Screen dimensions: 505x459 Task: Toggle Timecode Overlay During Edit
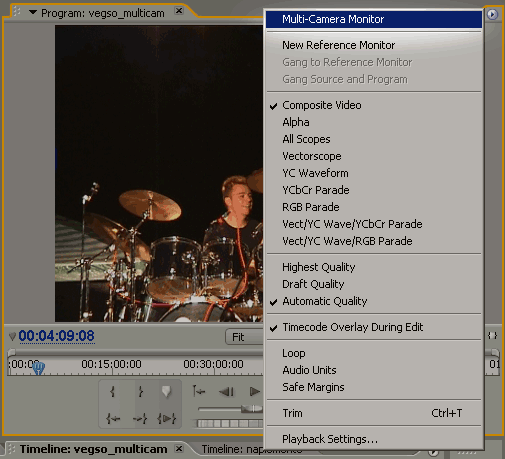pos(374,327)
